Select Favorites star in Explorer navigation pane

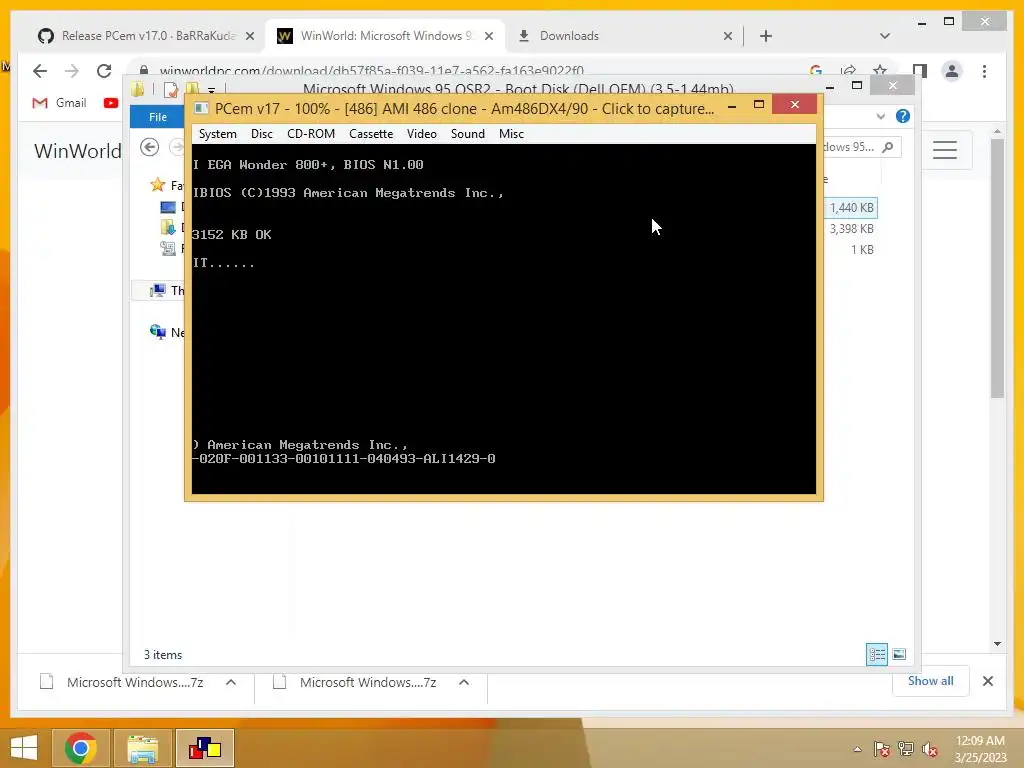click(x=157, y=185)
